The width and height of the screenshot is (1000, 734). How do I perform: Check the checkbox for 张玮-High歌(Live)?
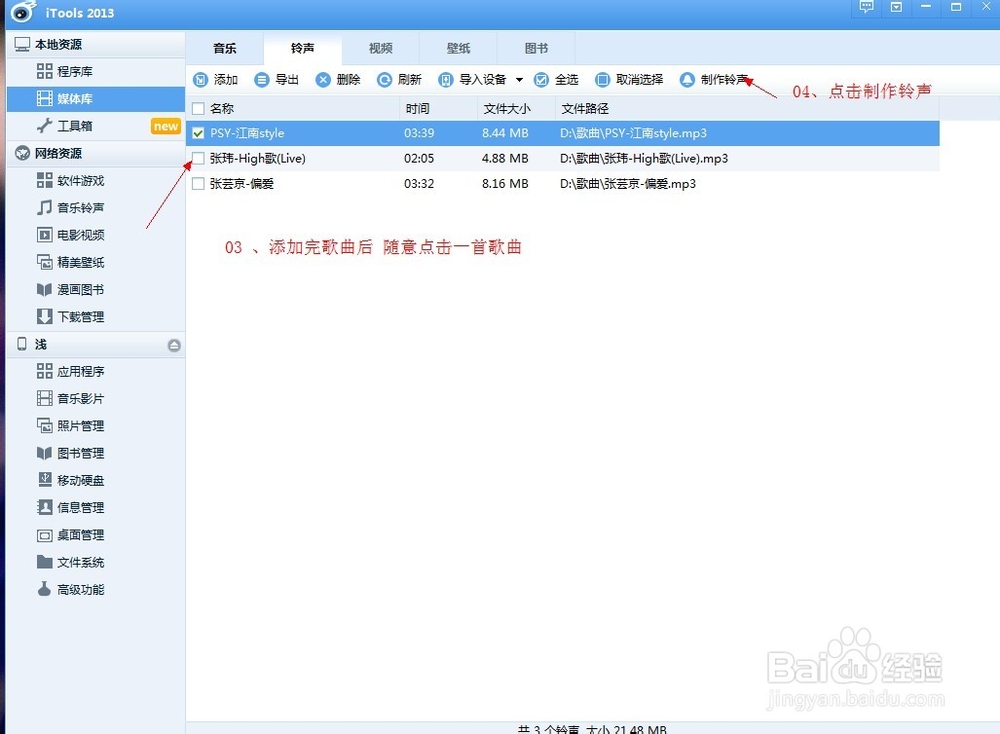197,158
